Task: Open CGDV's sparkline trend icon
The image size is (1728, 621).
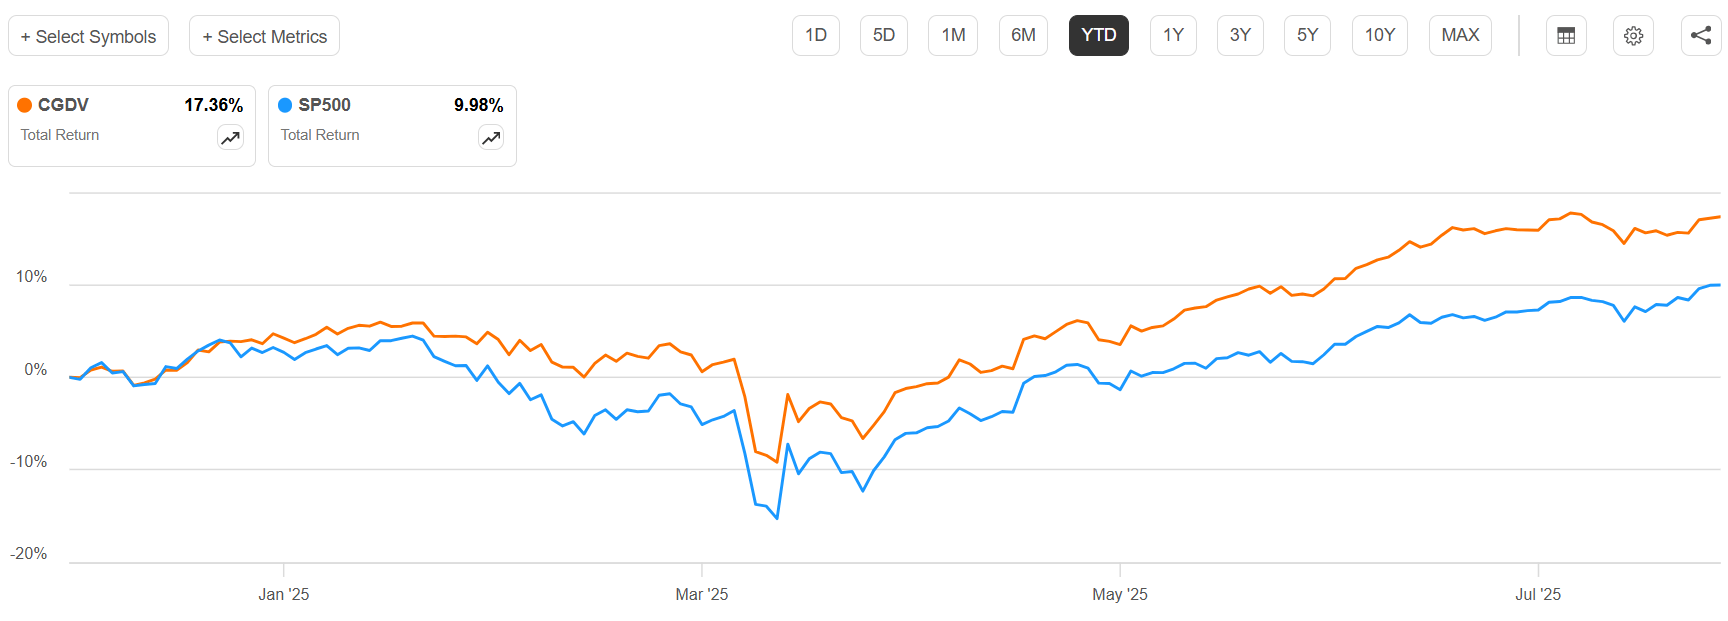Action: [x=229, y=136]
